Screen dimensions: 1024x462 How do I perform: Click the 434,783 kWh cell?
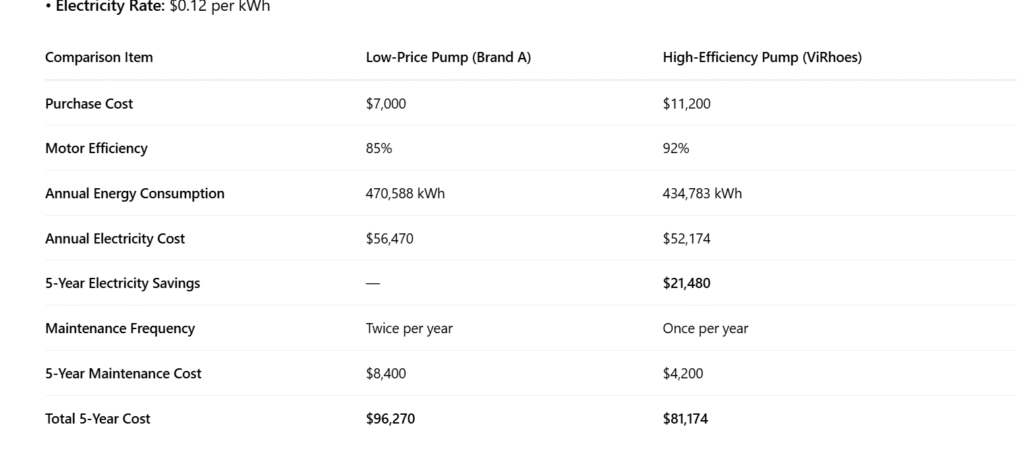pyautogui.click(x=702, y=194)
